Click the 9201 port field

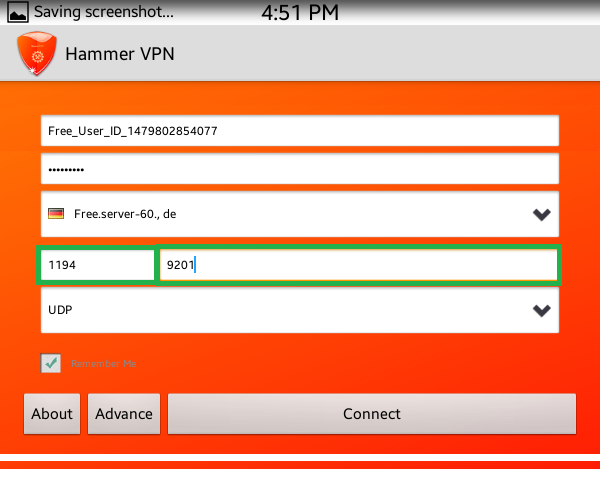click(358, 265)
